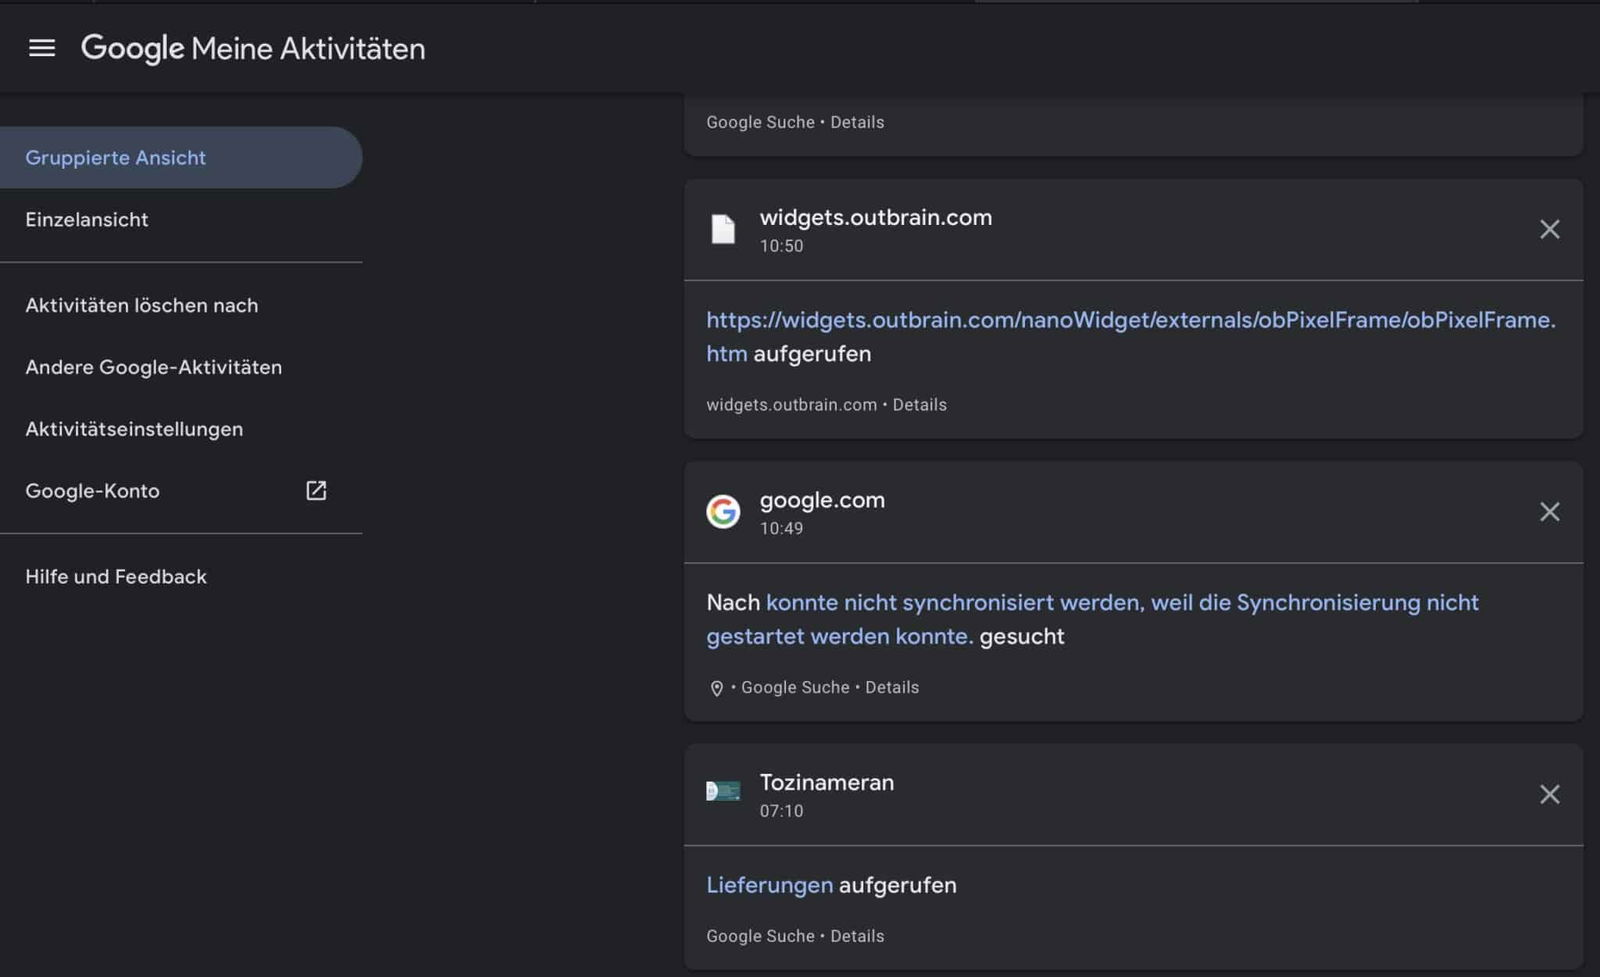
Task: Open Details in the topmost partial card
Action: [857, 123]
